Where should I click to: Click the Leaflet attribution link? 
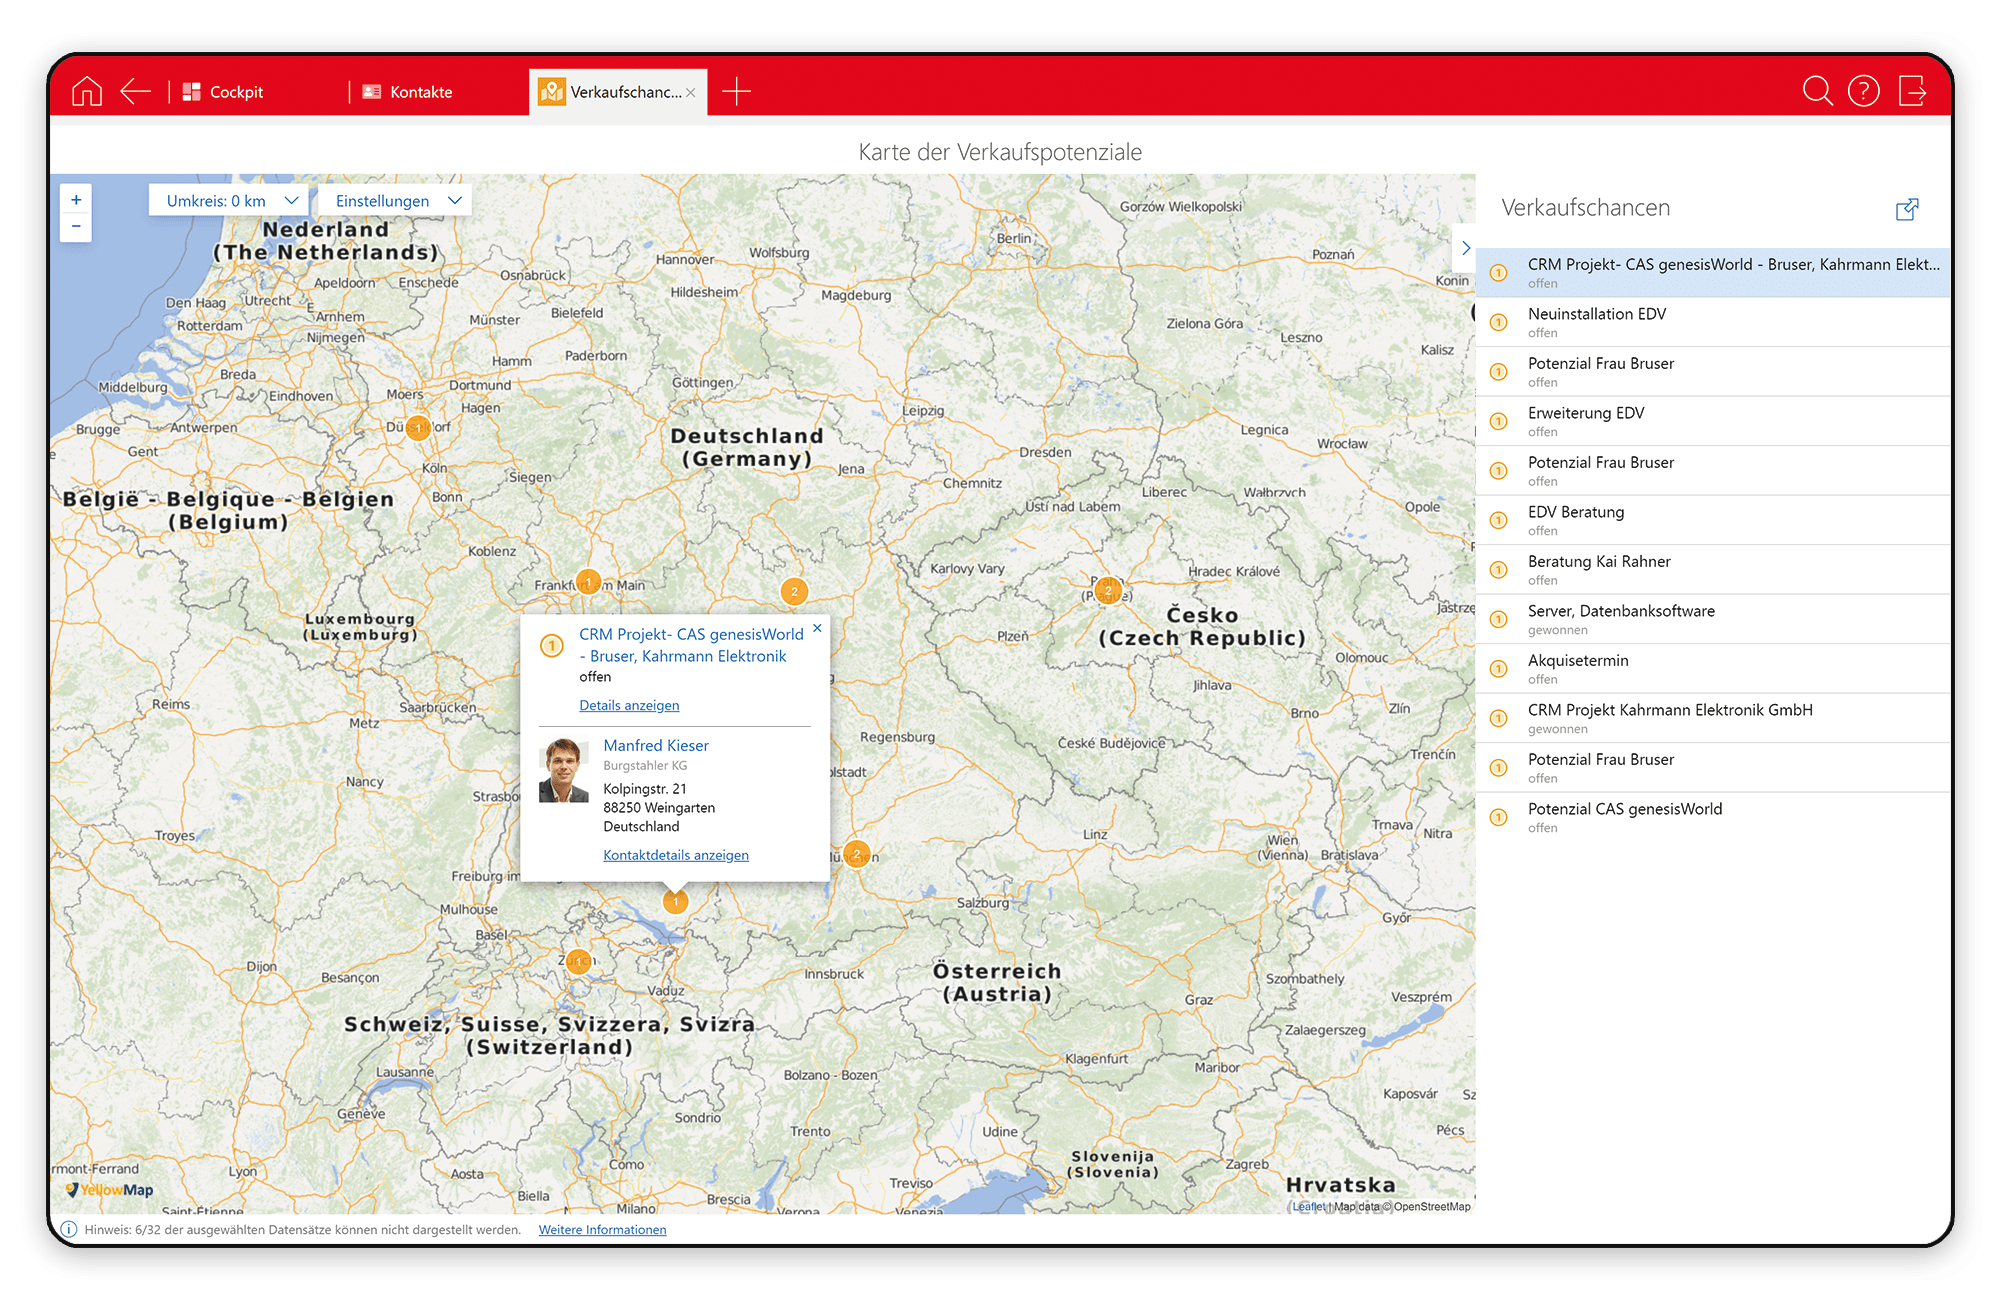click(1308, 1206)
